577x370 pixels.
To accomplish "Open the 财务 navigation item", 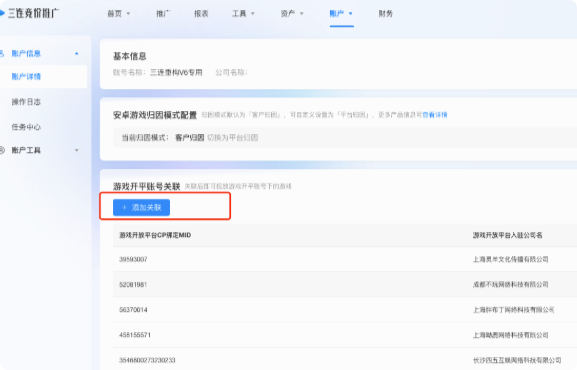I will click(386, 14).
